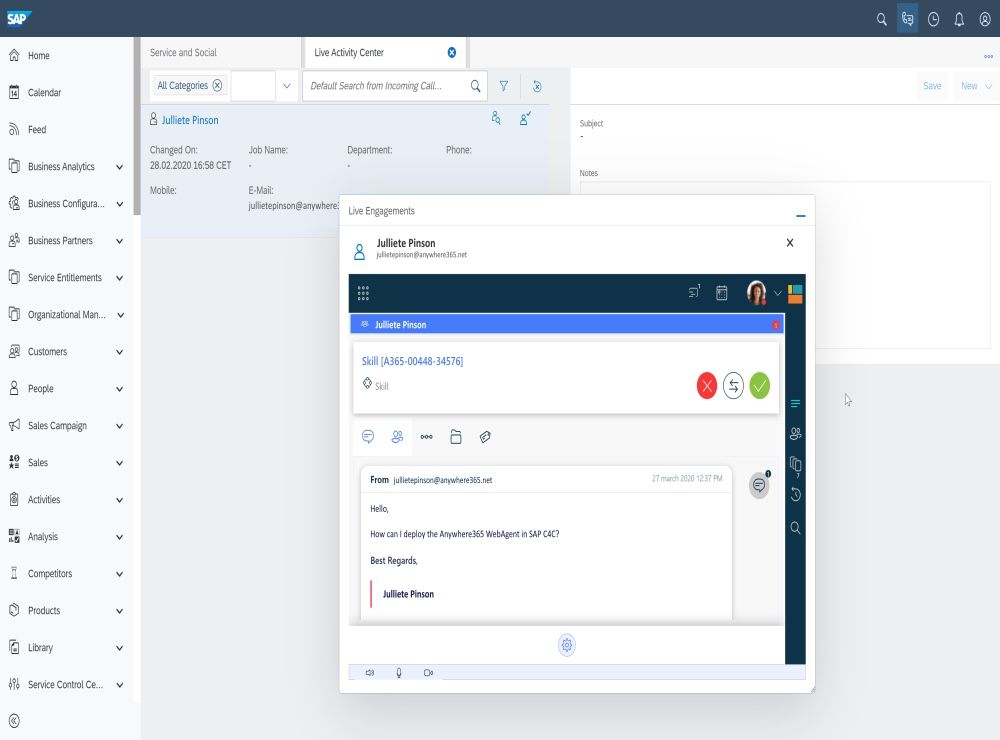Image resolution: width=1000 pixels, height=740 pixels.
Task: Toggle the microphone icon
Action: coord(399,672)
